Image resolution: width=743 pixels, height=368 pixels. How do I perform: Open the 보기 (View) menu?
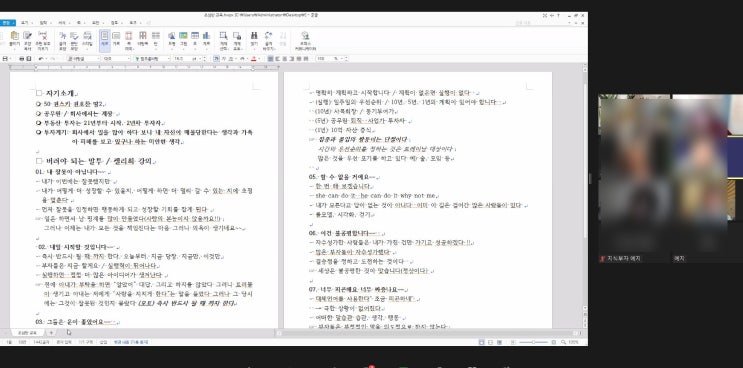point(24,23)
